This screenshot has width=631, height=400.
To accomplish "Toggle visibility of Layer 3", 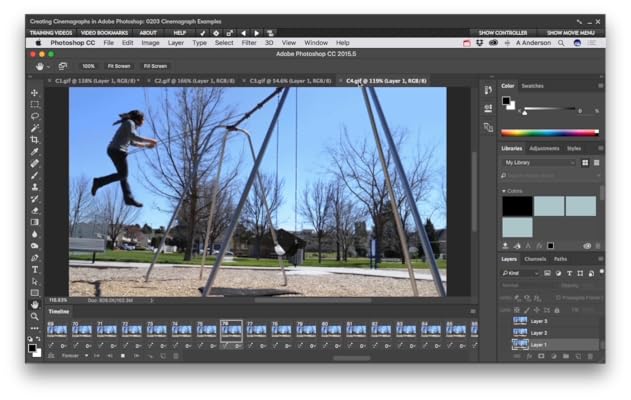I will point(503,321).
